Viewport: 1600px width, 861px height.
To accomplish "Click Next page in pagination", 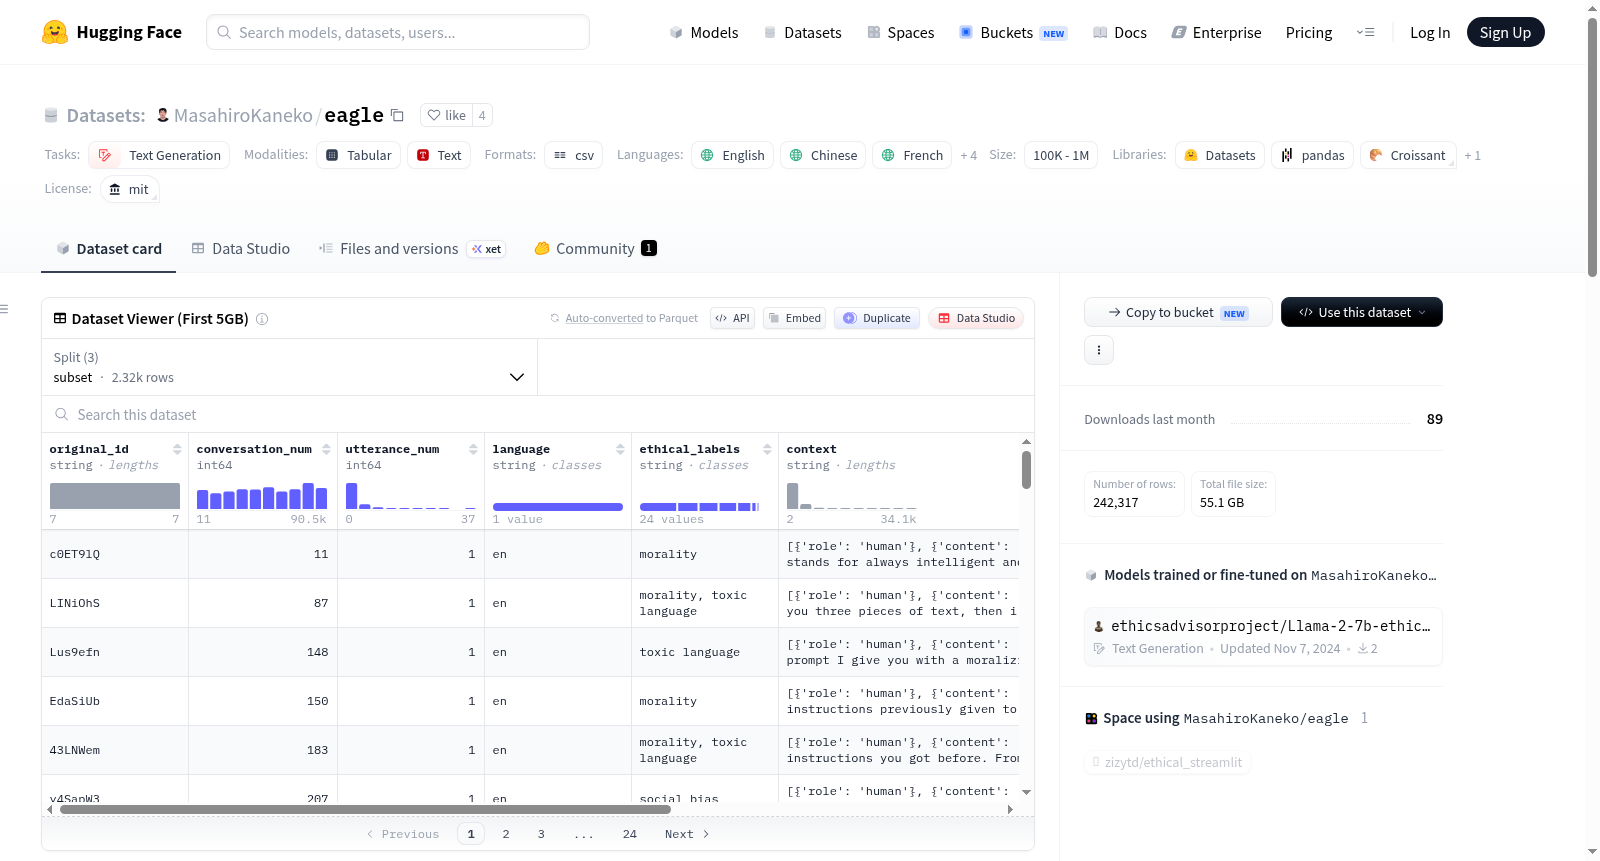I will click(x=687, y=834).
